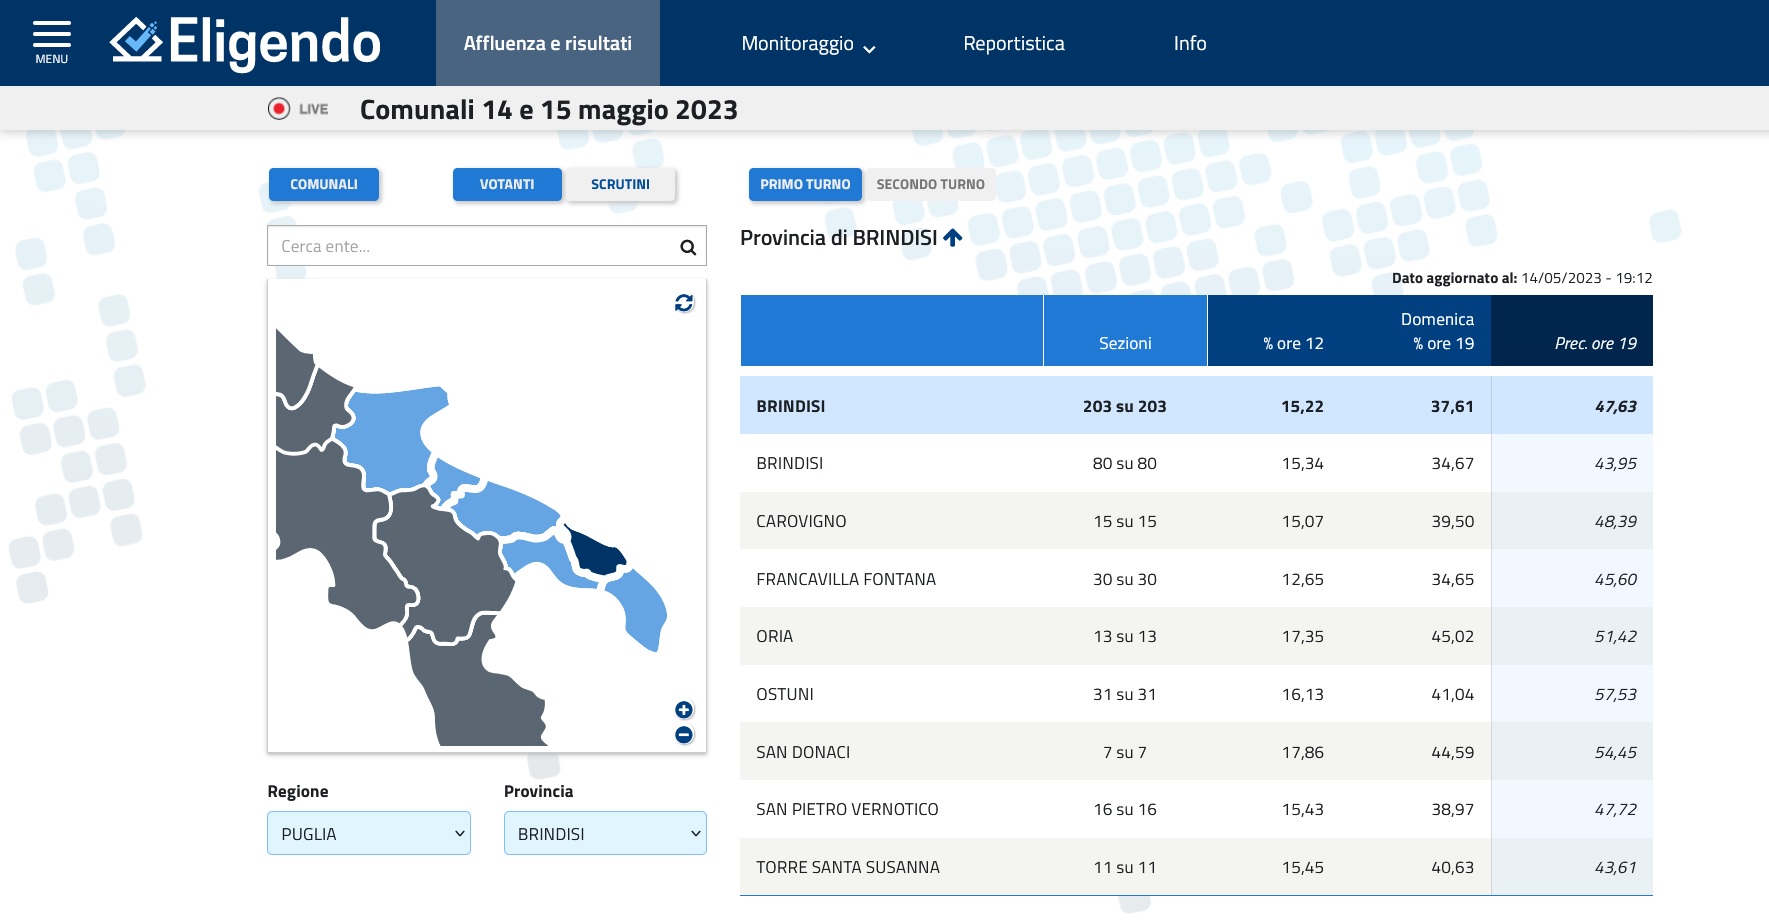The width and height of the screenshot is (1769, 920).
Task: Switch to SCRUTINI view
Action: 620,185
